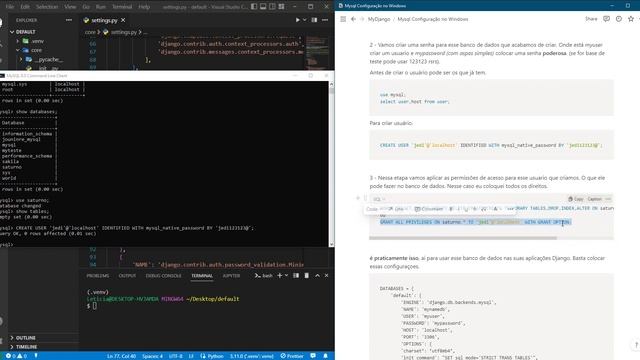Screen dimensions: 640x360
Task: Open the View menu in VS Code
Action: pos(70,7)
